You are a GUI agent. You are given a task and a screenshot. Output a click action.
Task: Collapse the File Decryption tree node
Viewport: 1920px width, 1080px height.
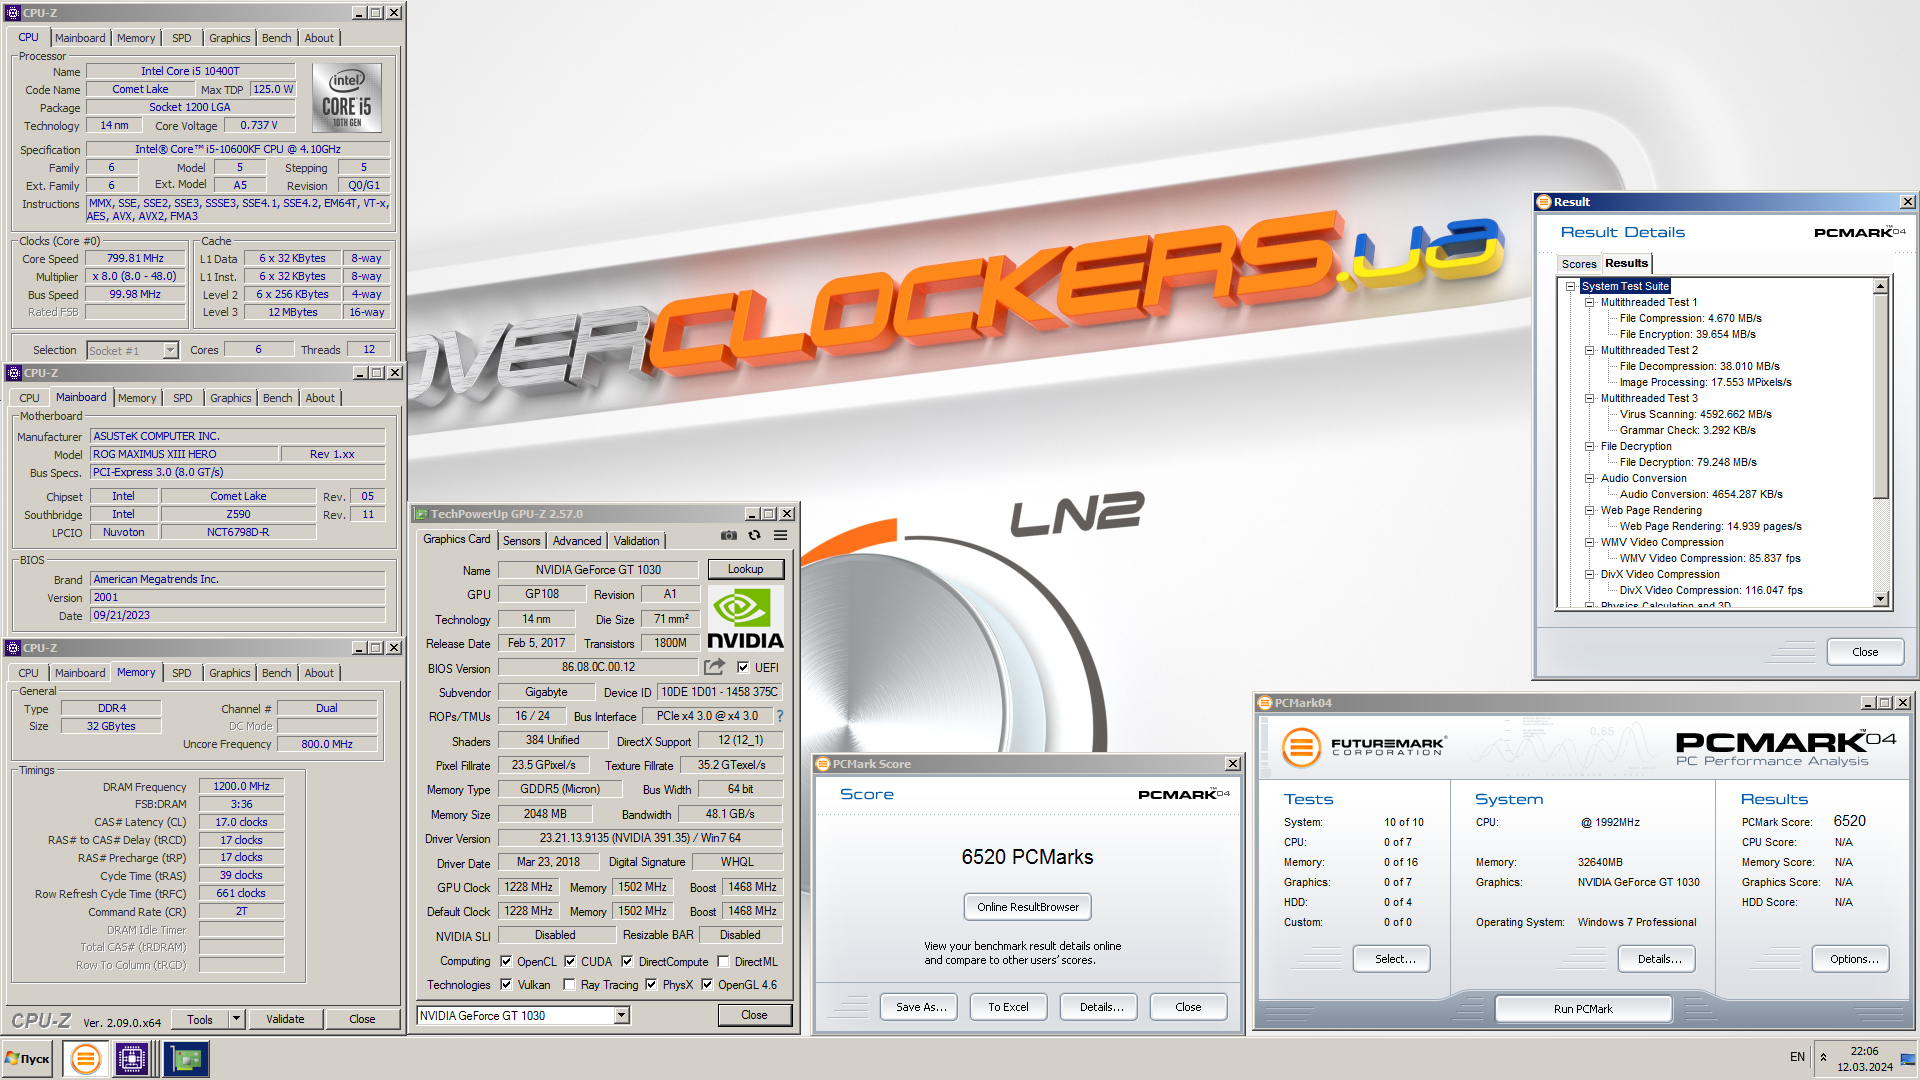coord(1590,446)
